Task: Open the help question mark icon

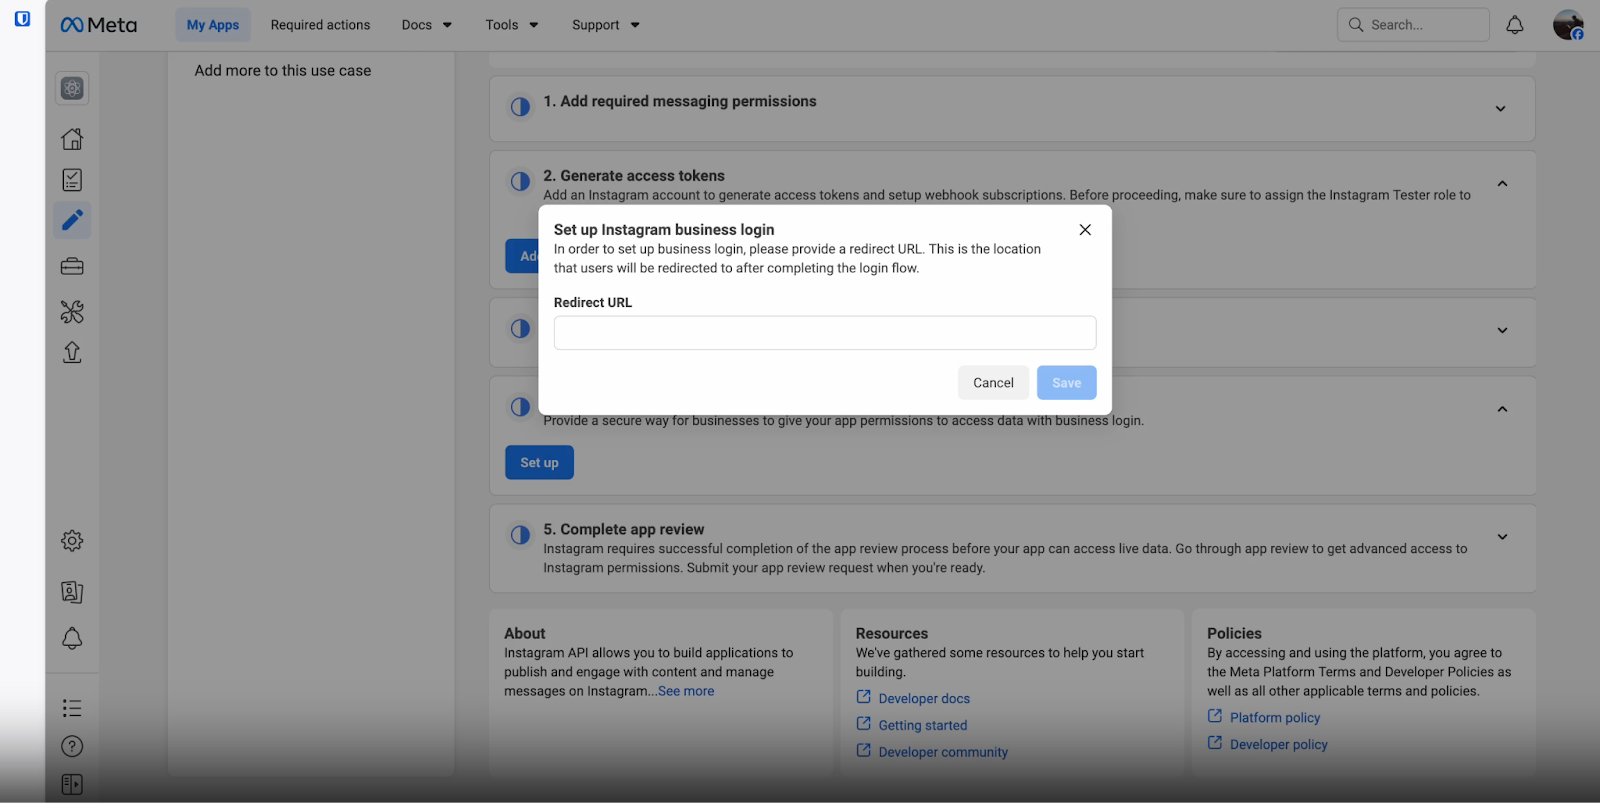Action: [x=72, y=746]
